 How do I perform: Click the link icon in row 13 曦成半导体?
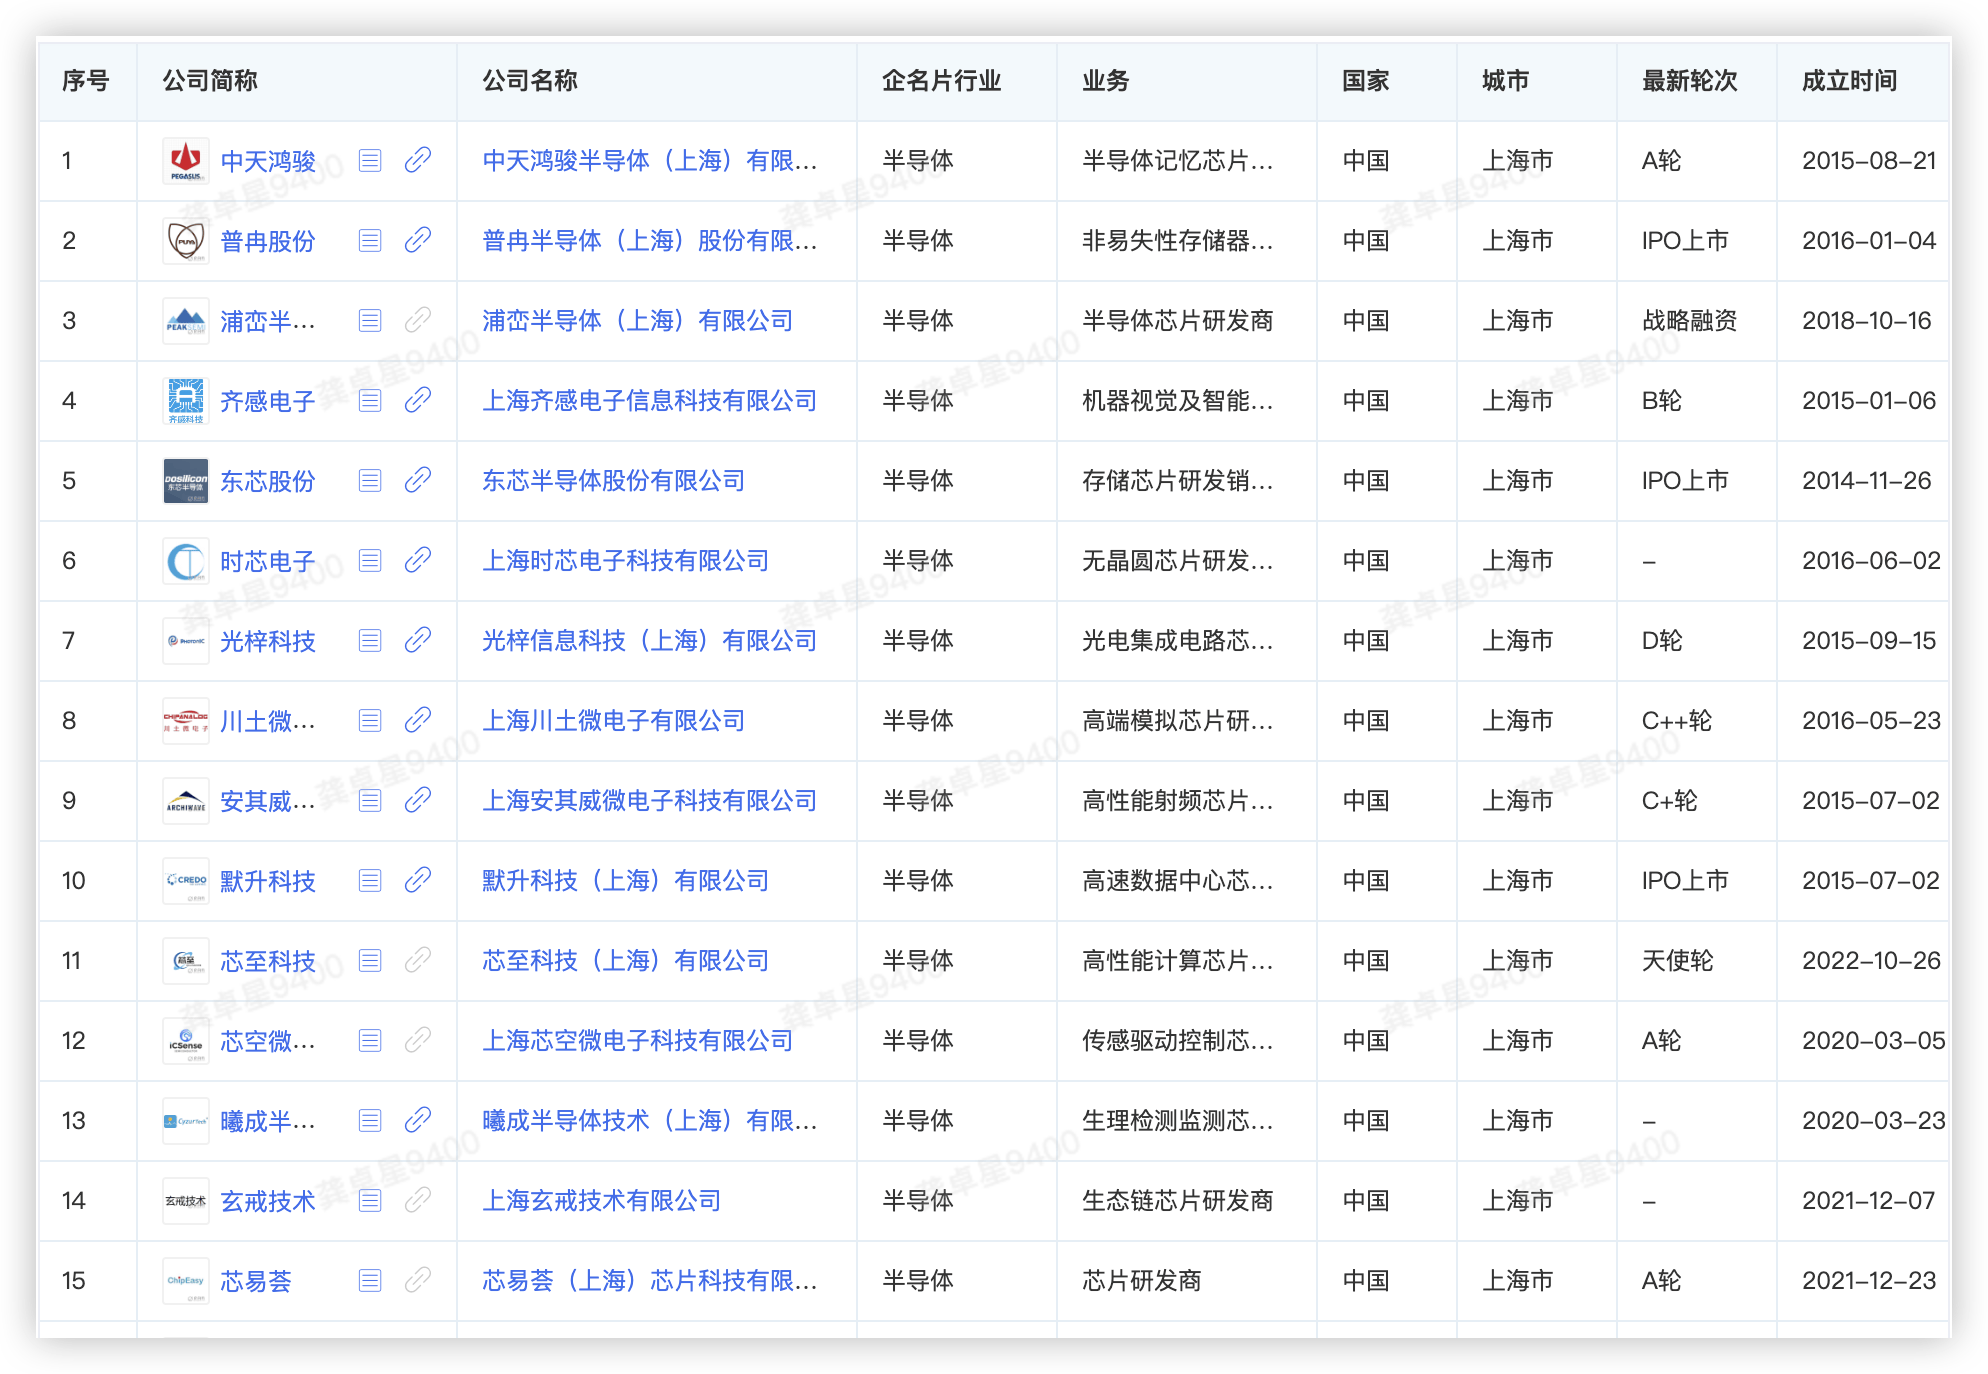[x=418, y=1120]
